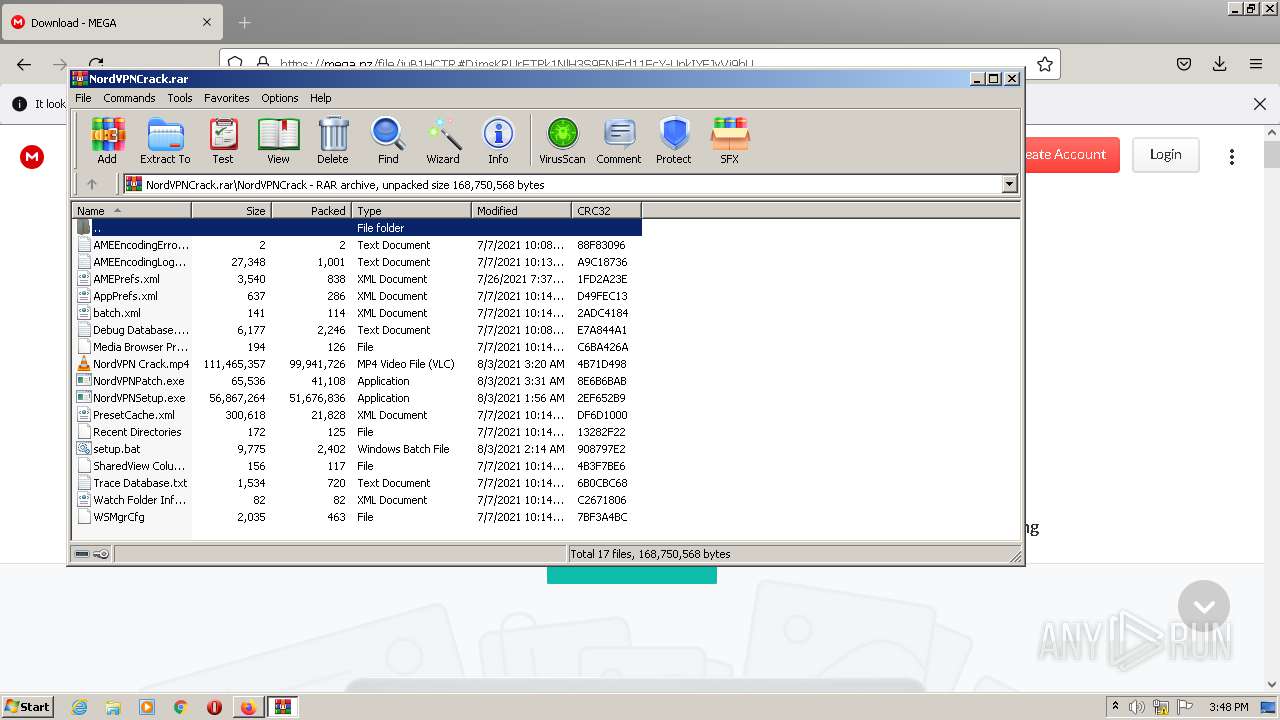Click the scroll-down circle button on MEGA page

pyautogui.click(x=1204, y=606)
